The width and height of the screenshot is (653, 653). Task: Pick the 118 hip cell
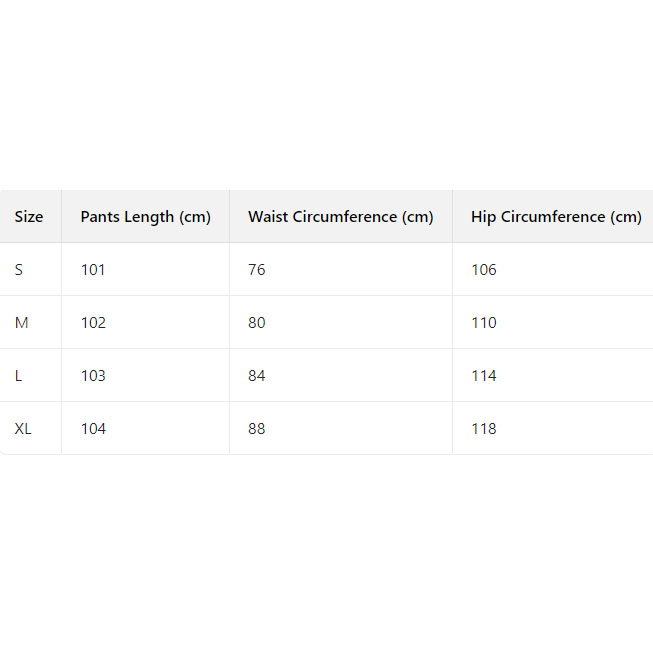tap(484, 429)
